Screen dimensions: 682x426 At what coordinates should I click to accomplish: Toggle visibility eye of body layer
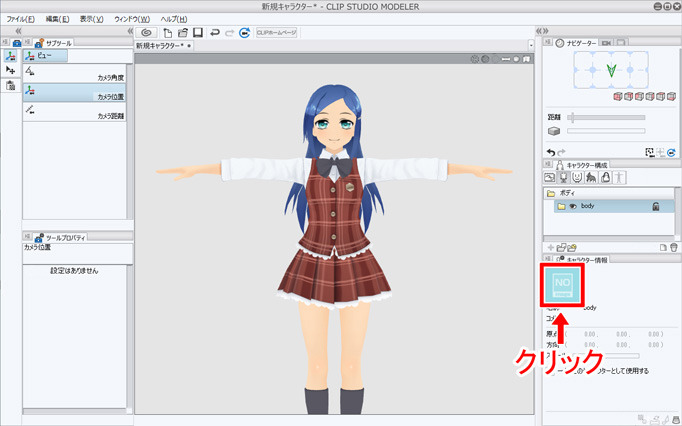(x=573, y=206)
